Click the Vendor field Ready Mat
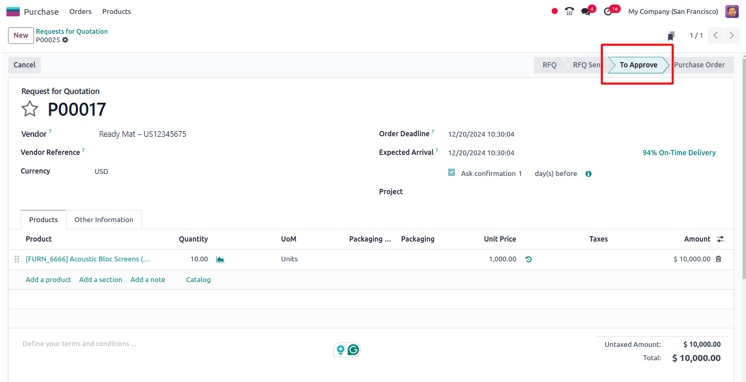The image size is (746, 382). pos(142,134)
